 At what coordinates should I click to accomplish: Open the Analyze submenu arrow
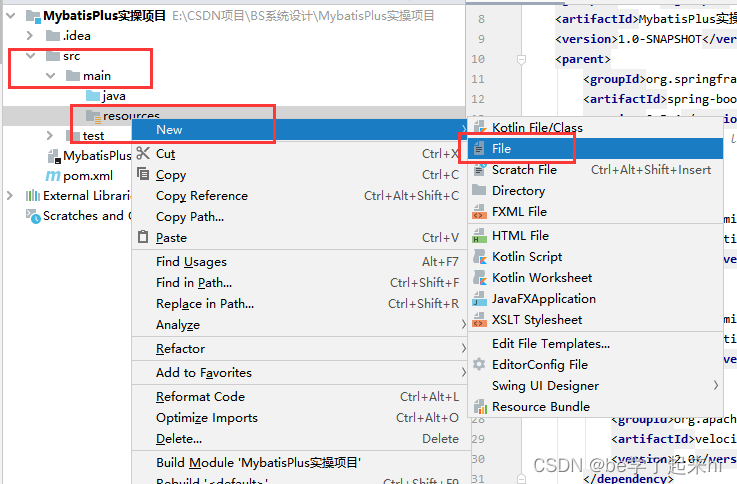[x=463, y=325]
